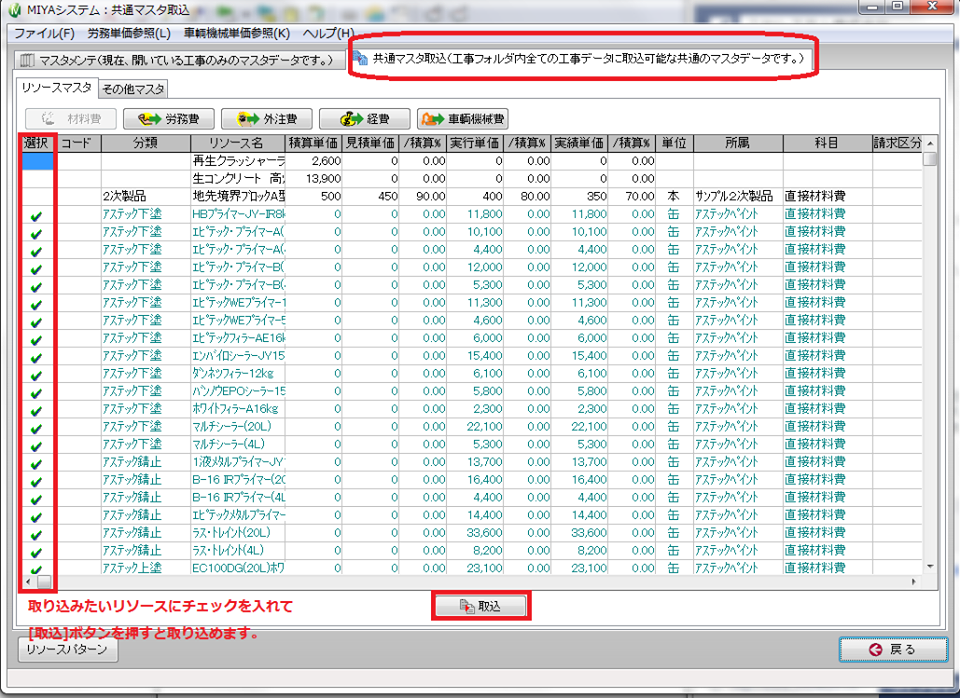This screenshot has height=698, width=960.
Task: Click the 13,900 積算単価 value
Action: tap(313, 178)
